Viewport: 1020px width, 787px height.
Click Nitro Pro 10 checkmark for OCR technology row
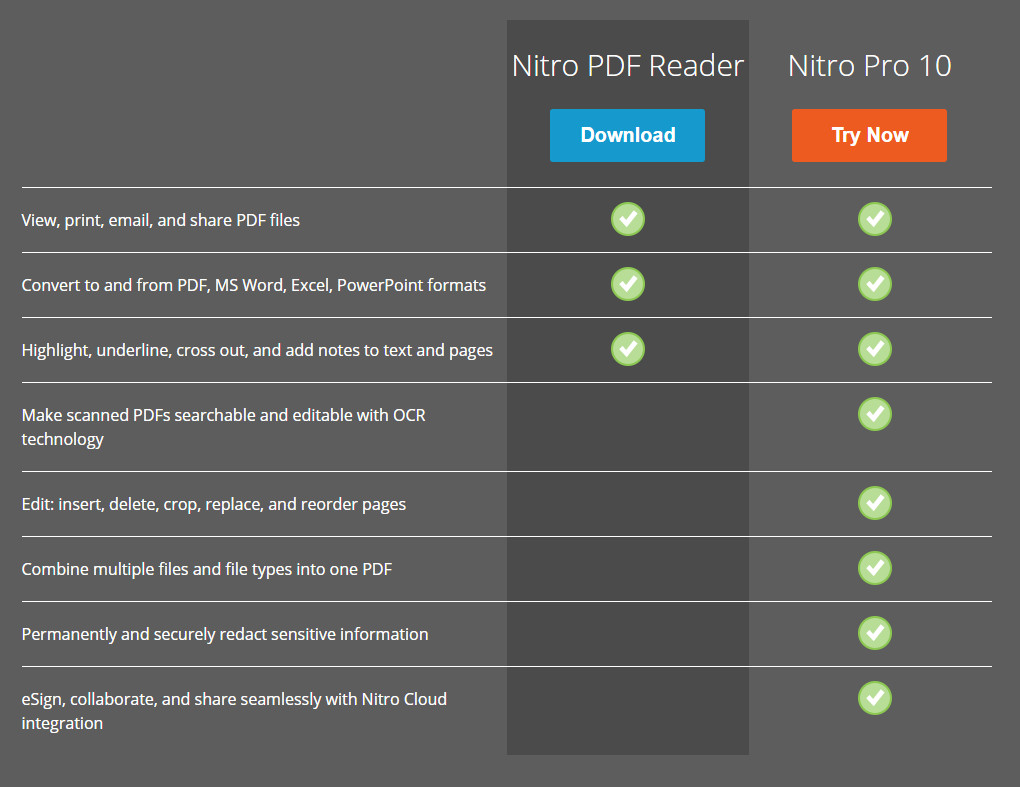coord(875,414)
